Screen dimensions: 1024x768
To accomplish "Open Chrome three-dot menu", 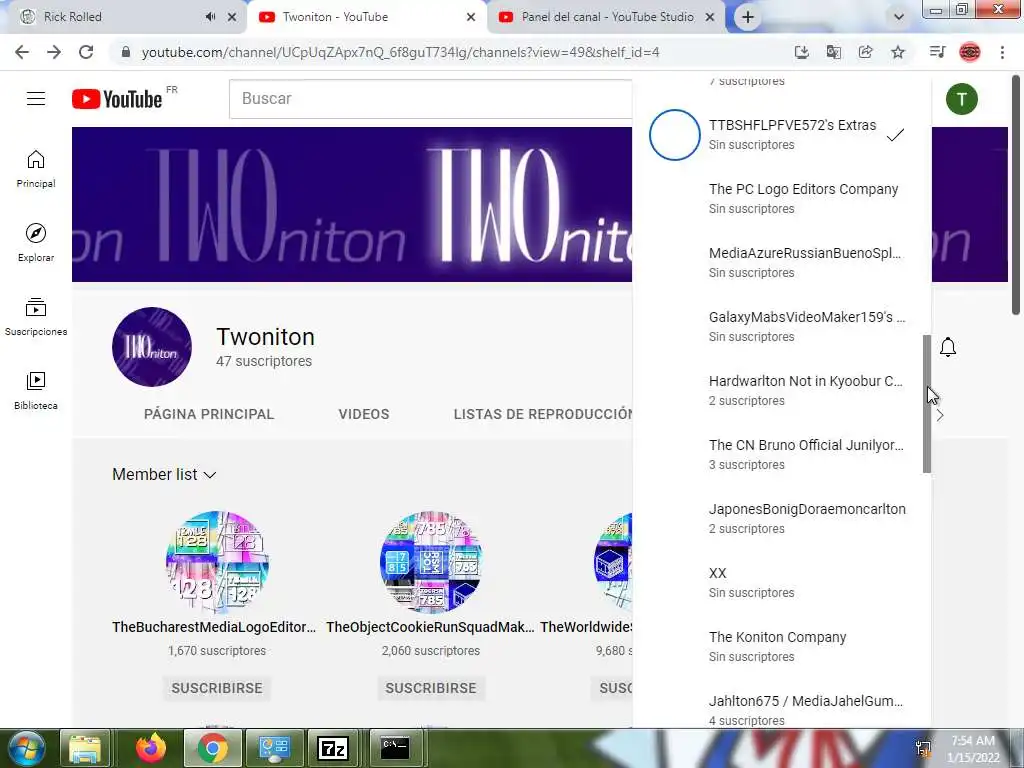I will coord(1002,52).
